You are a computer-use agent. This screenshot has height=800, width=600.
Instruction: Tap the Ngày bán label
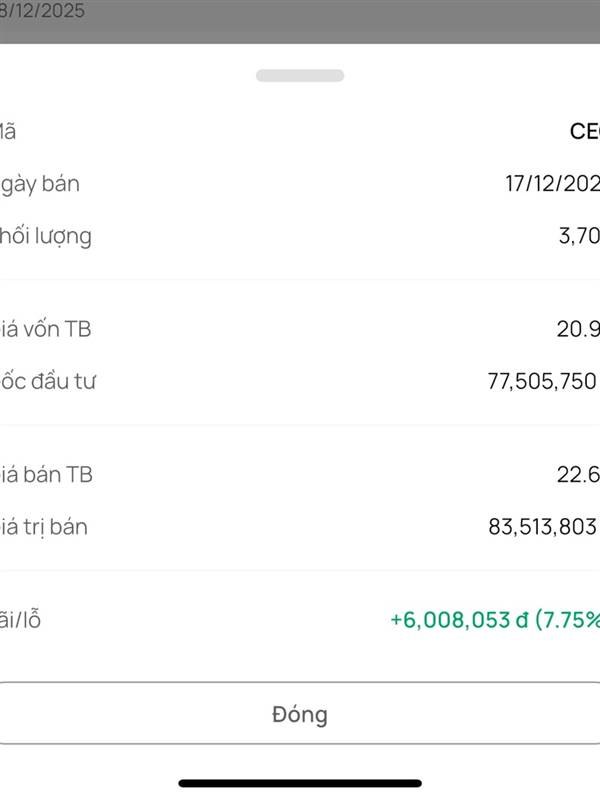40,184
